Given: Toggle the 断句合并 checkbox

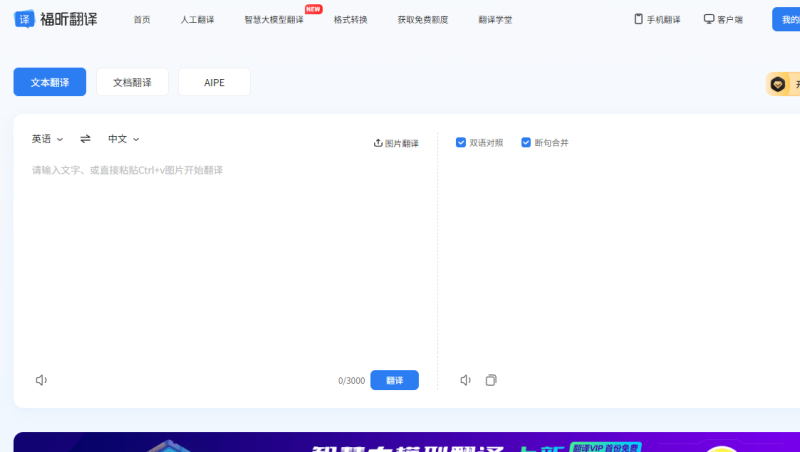Looking at the screenshot, I should point(526,142).
